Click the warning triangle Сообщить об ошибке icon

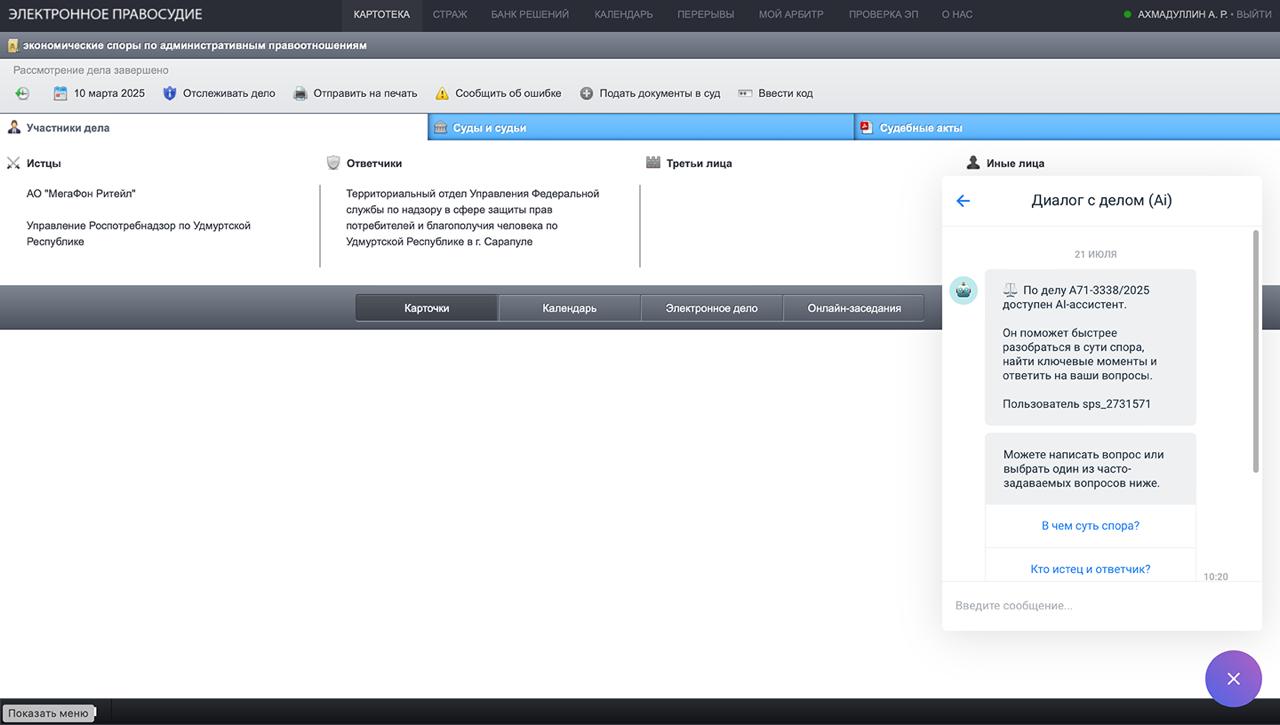pos(442,93)
